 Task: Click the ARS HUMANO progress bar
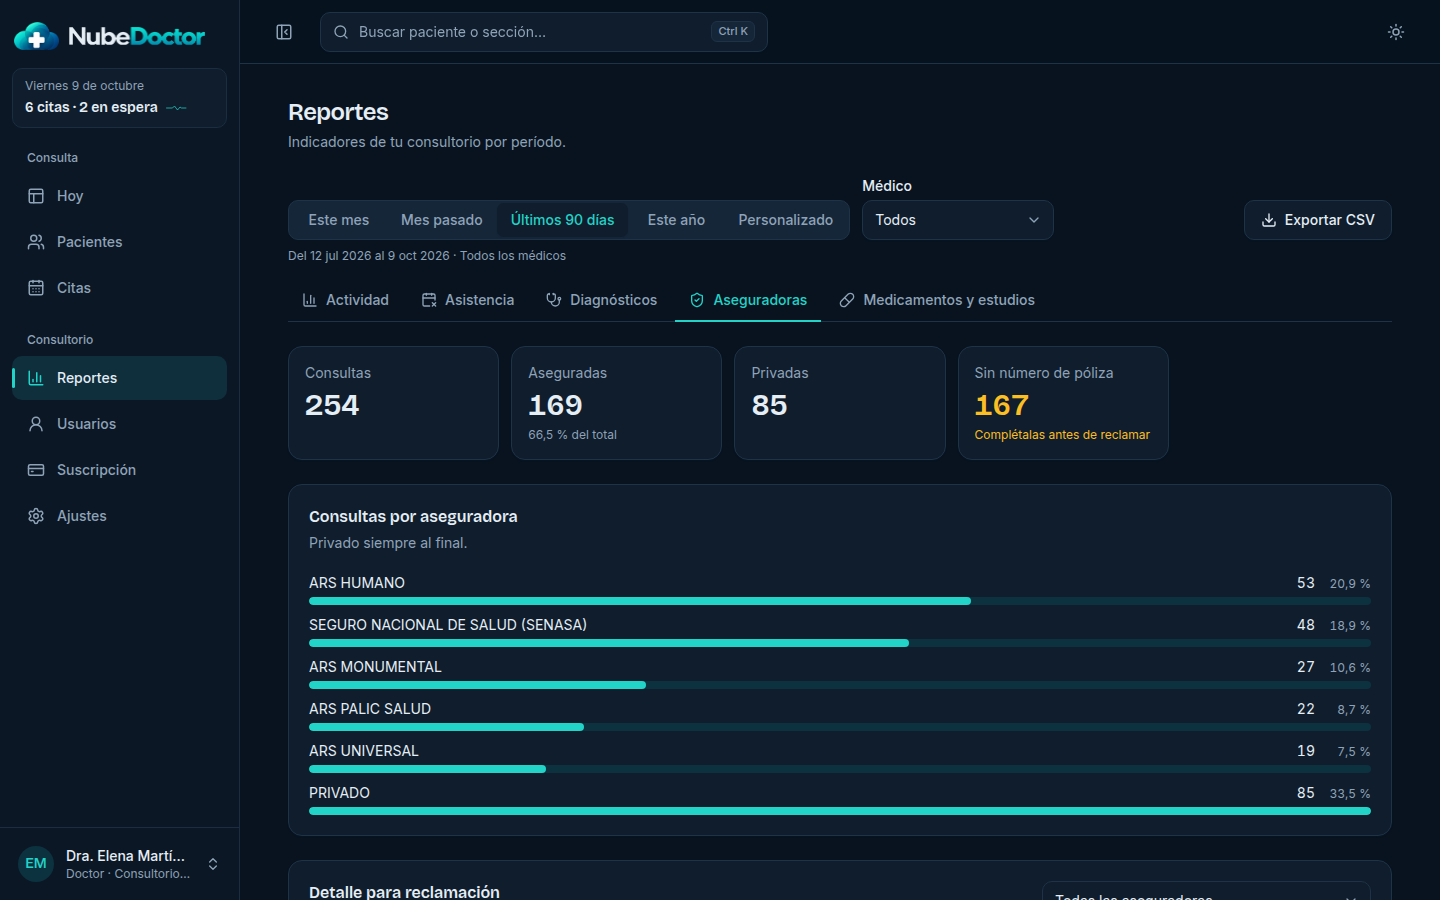(x=840, y=601)
